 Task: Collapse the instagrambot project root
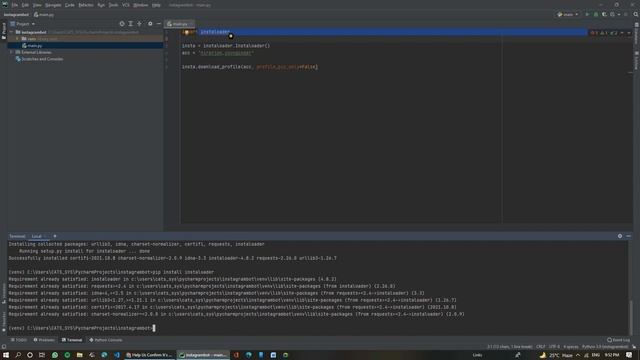click(11, 32)
